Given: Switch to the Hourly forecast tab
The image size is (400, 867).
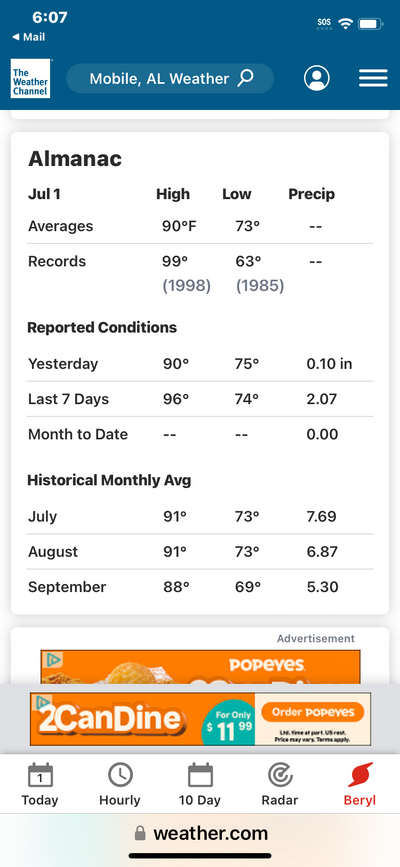Looking at the screenshot, I should coord(120,784).
